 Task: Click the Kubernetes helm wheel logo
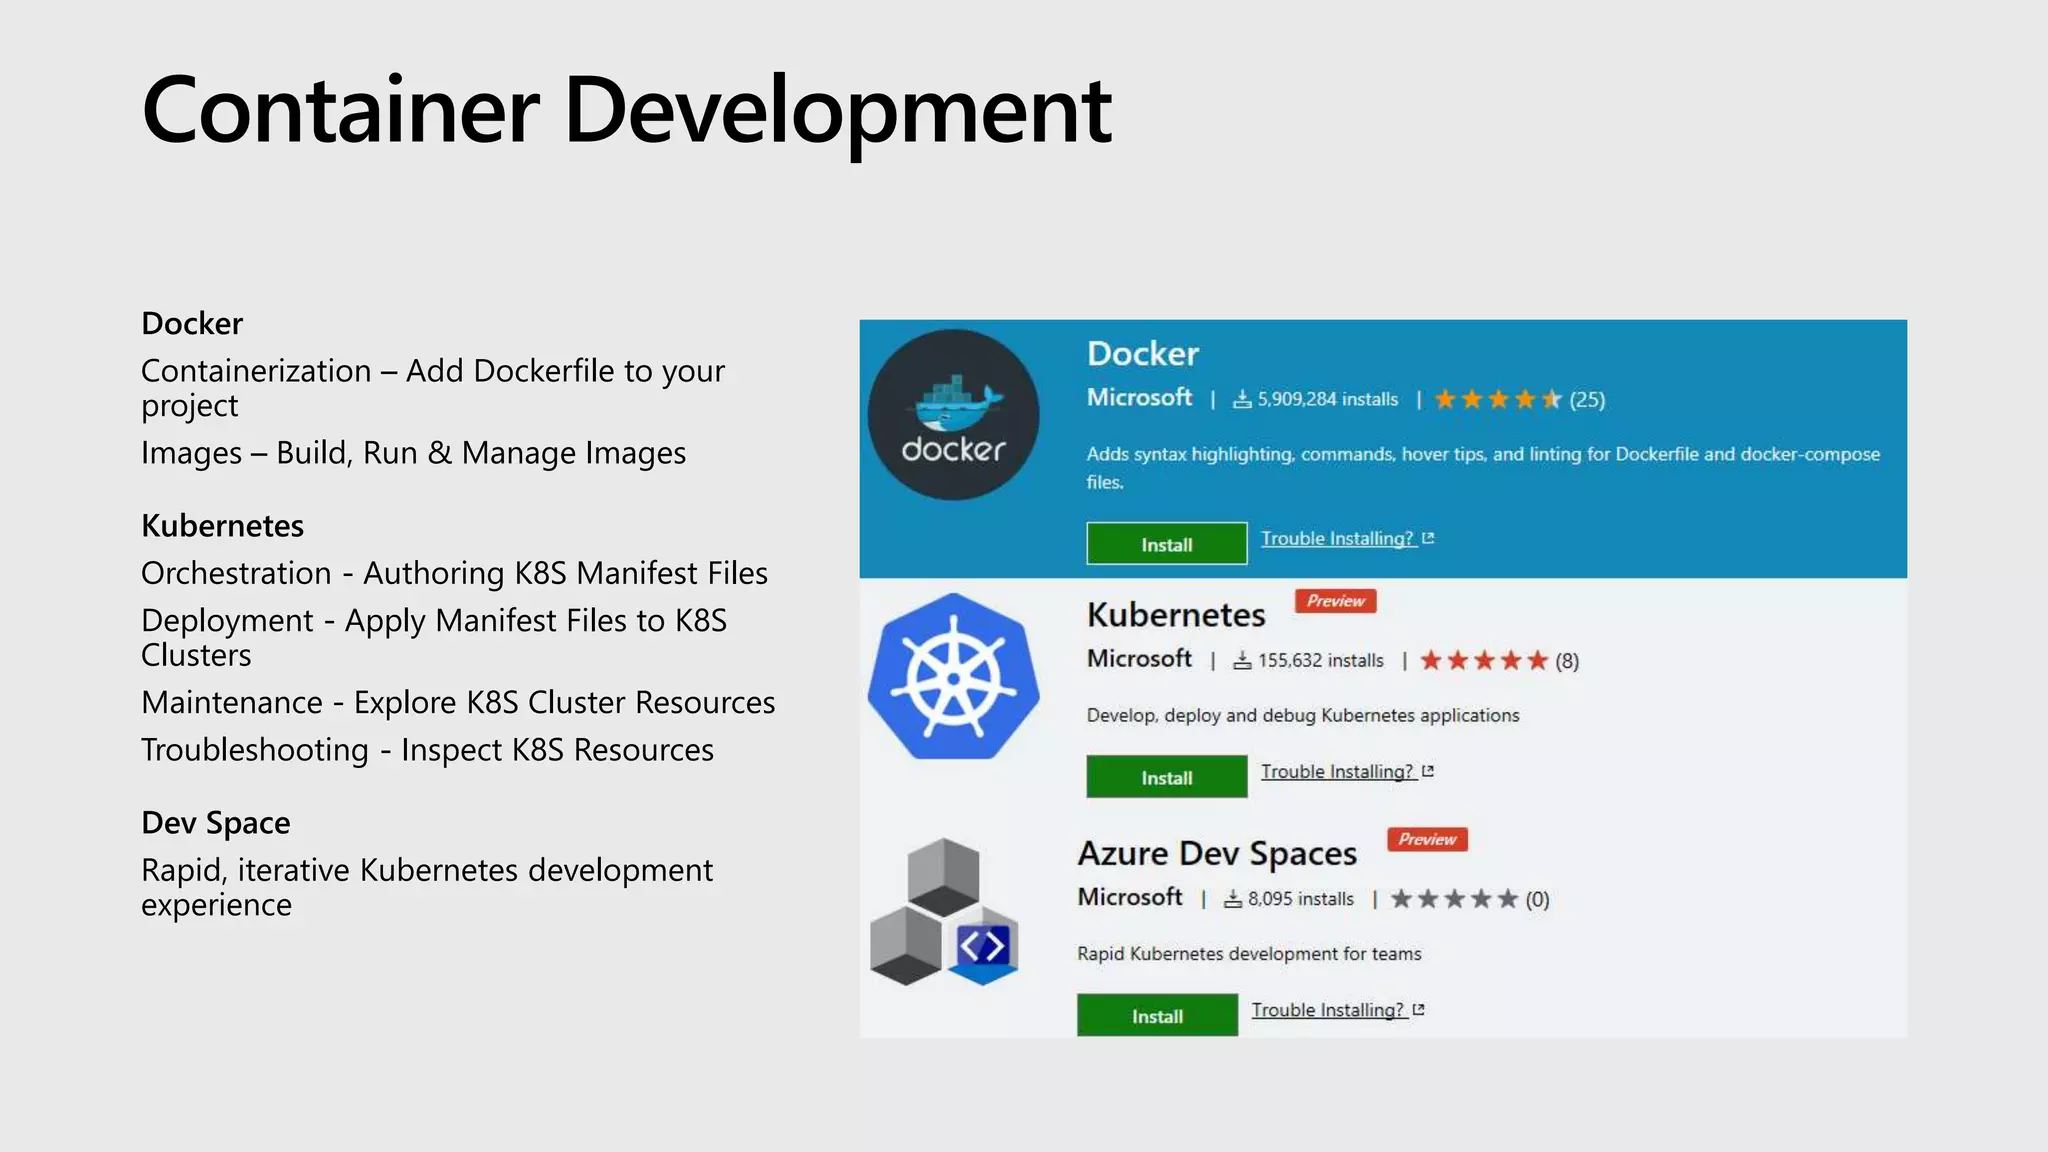pos(953,677)
